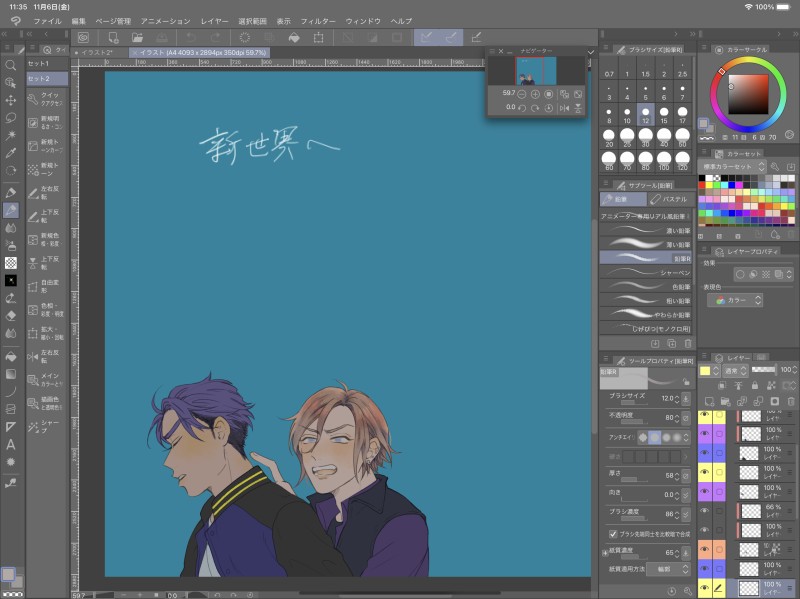
Task: Open the 表現色 カラー dropdown
Action: tap(735, 301)
